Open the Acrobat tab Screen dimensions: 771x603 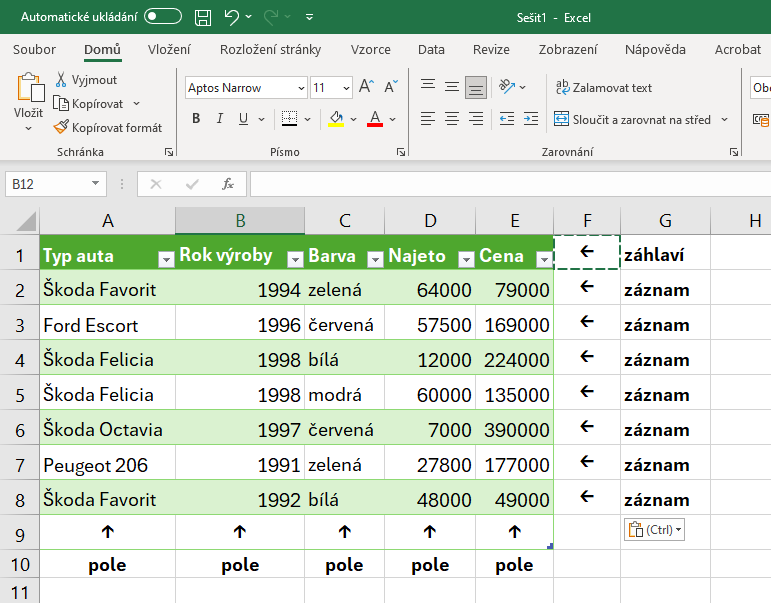click(x=738, y=50)
